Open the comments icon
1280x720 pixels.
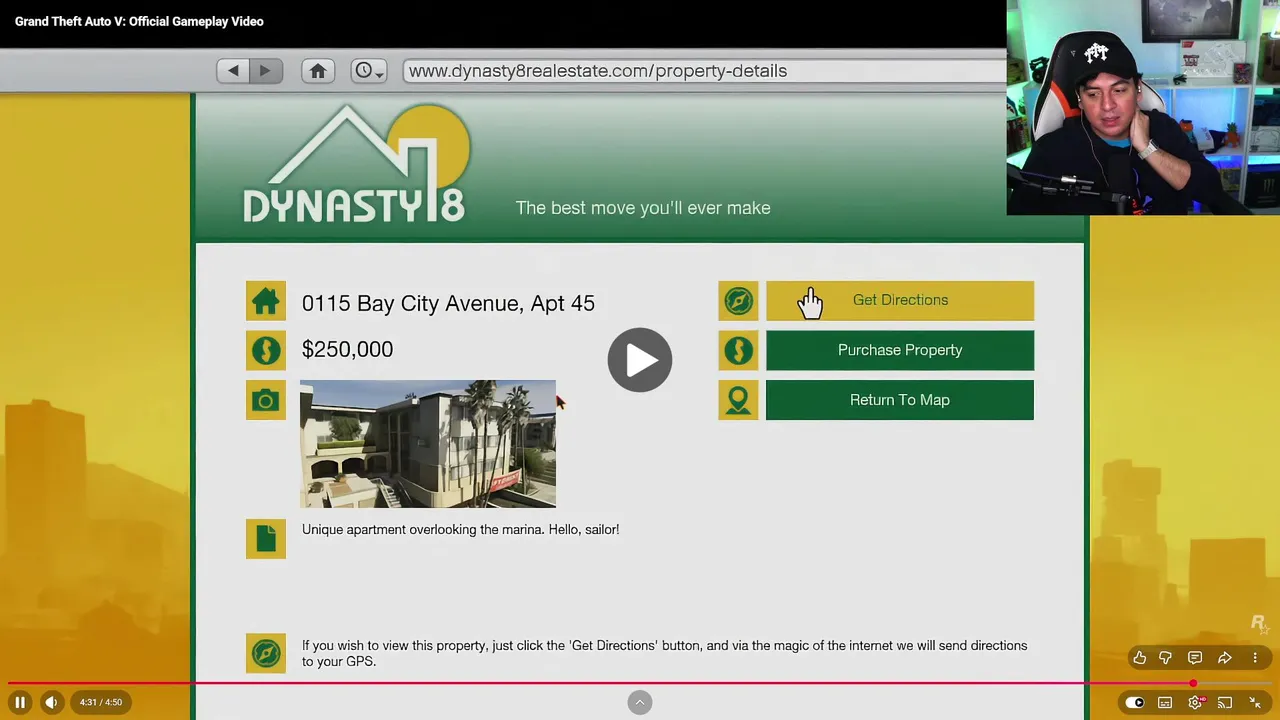coord(1195,658)
